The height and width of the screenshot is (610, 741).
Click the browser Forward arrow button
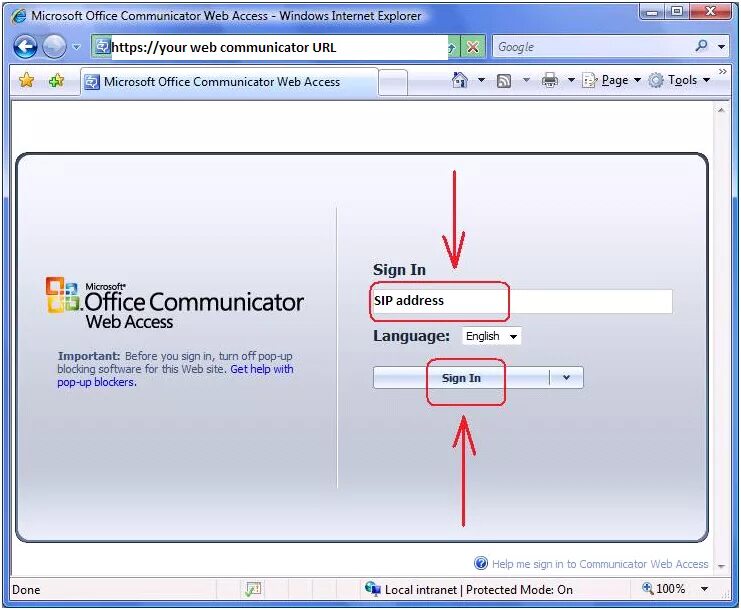(54, 47)
